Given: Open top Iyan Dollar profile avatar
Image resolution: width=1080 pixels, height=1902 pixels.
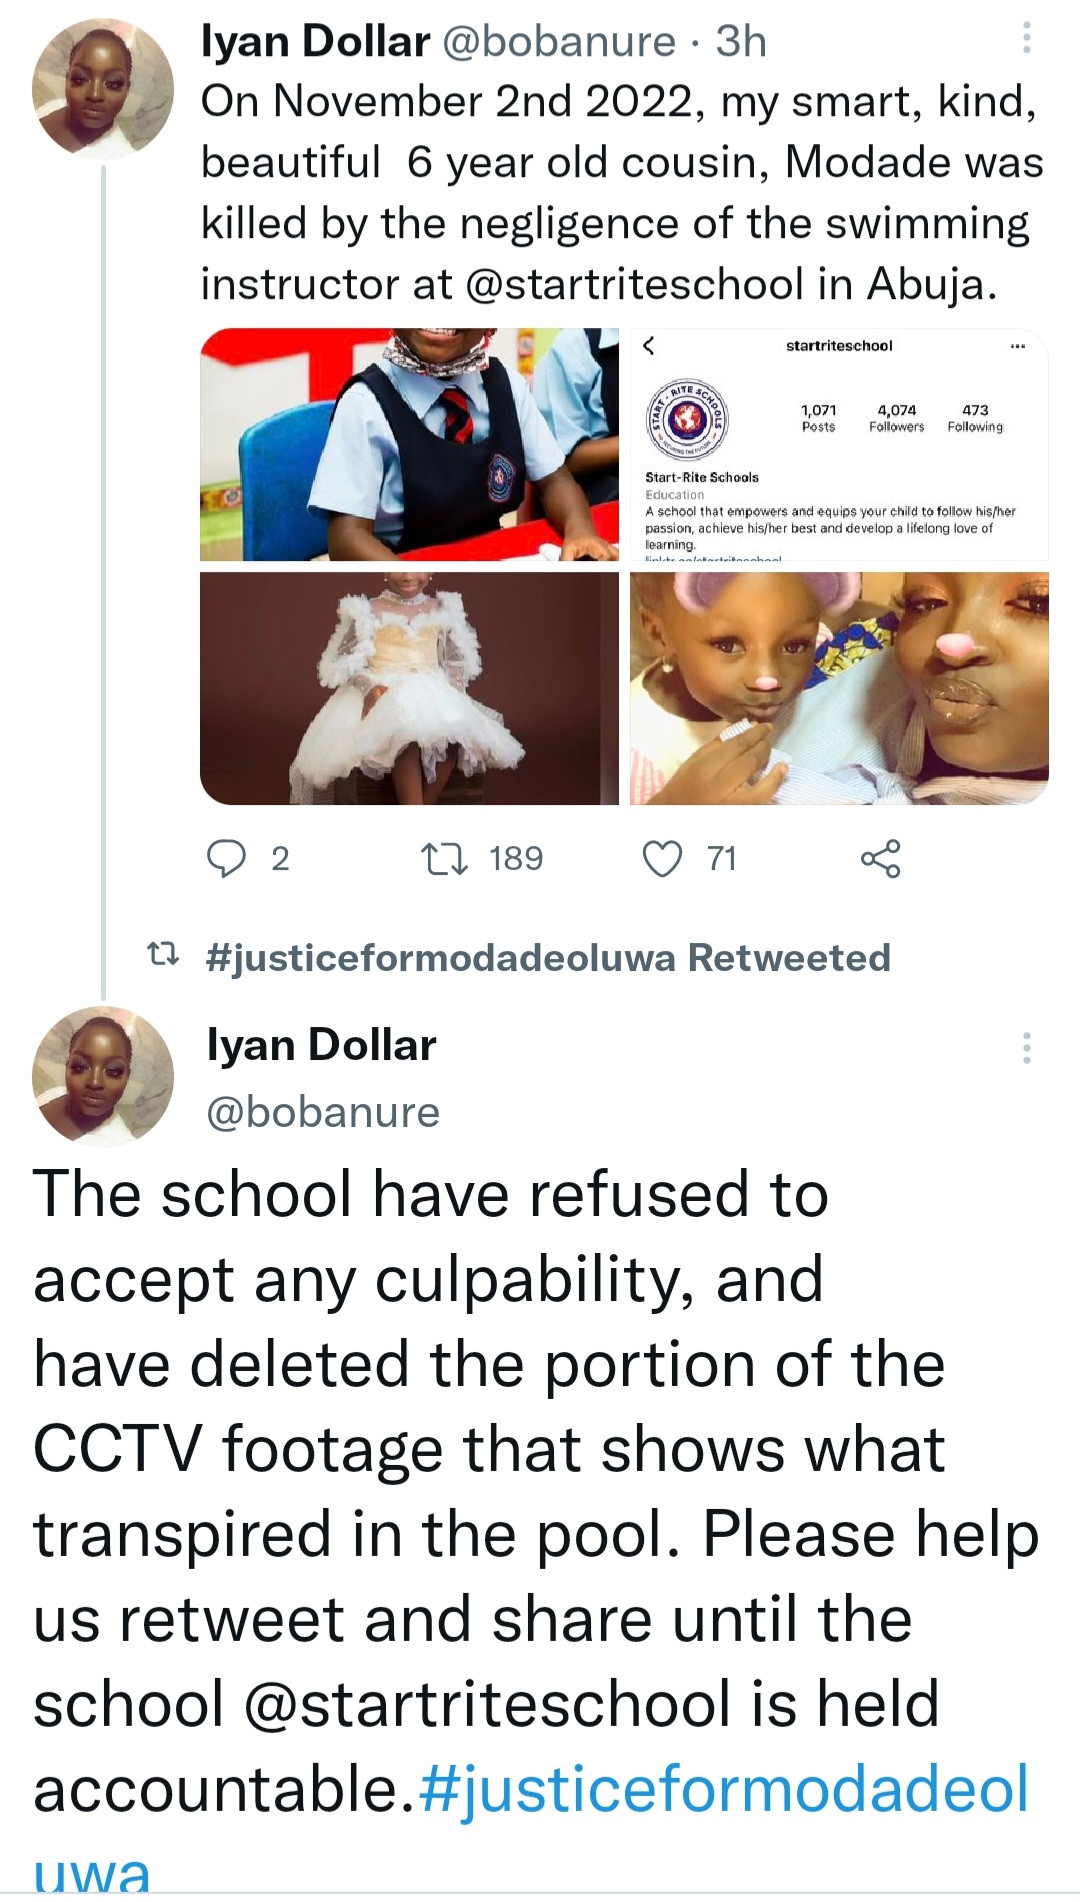Looking at the screenshot, I should pyautogui.click(x=103, y=89).
